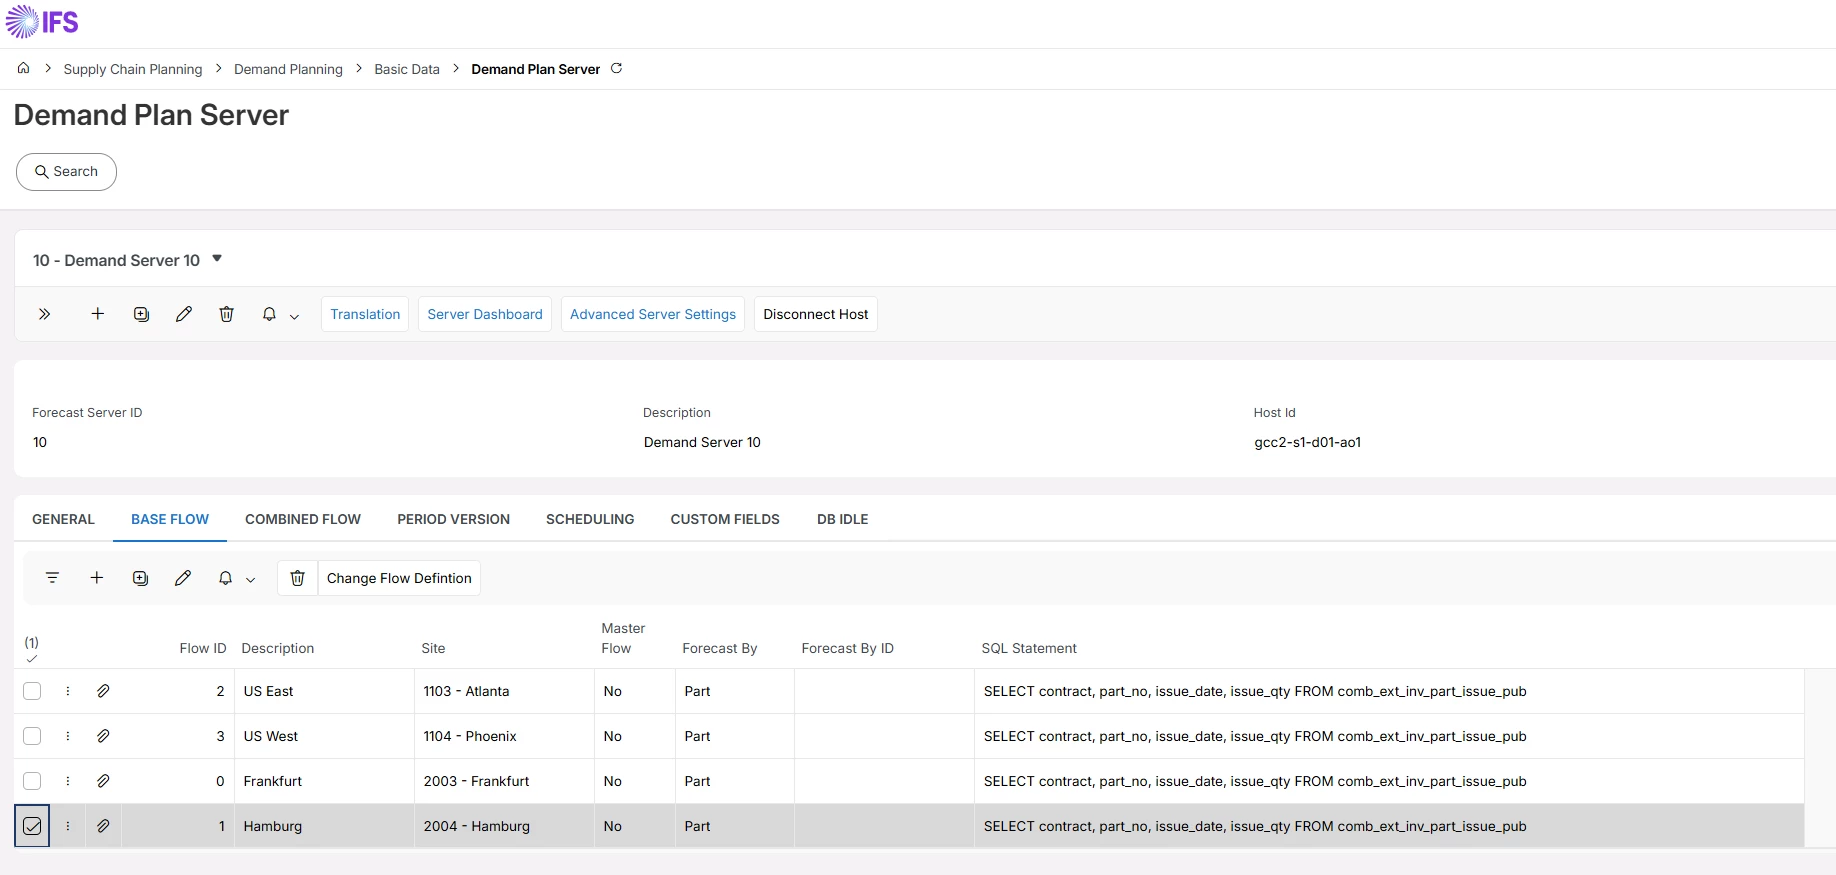Open attachments for the US East row
Viewport: 1836px width, 875px height.
[x=103, y=691]
